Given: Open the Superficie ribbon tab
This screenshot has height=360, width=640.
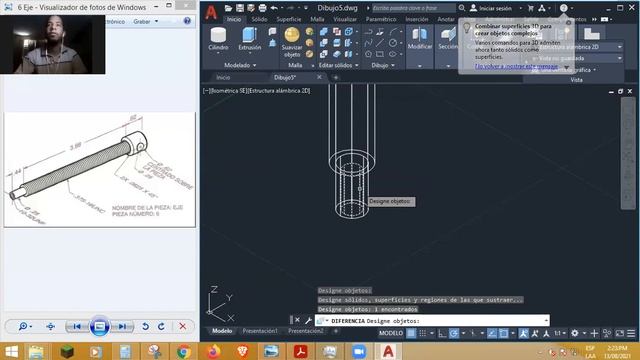Looking at the screenshot, I should [289, 19].
